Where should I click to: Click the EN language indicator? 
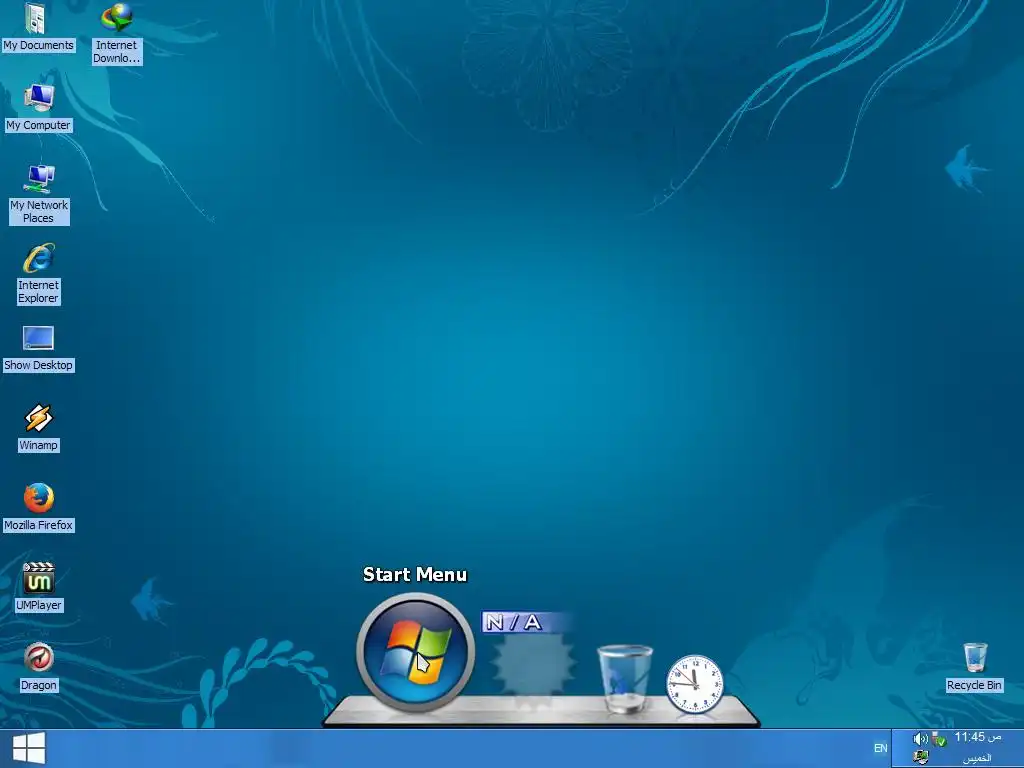[x=880, y=748]
